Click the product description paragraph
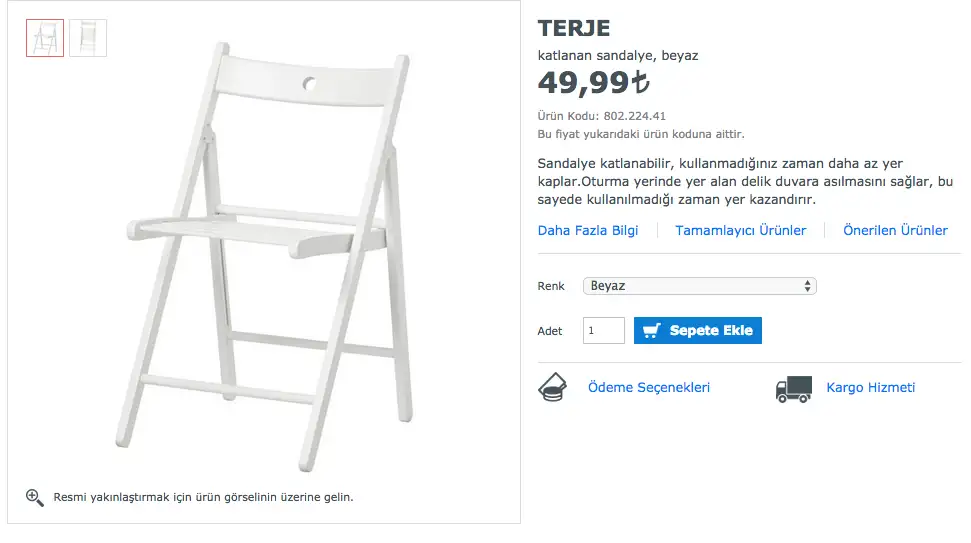The image size is (971, 543). (745, 181)
